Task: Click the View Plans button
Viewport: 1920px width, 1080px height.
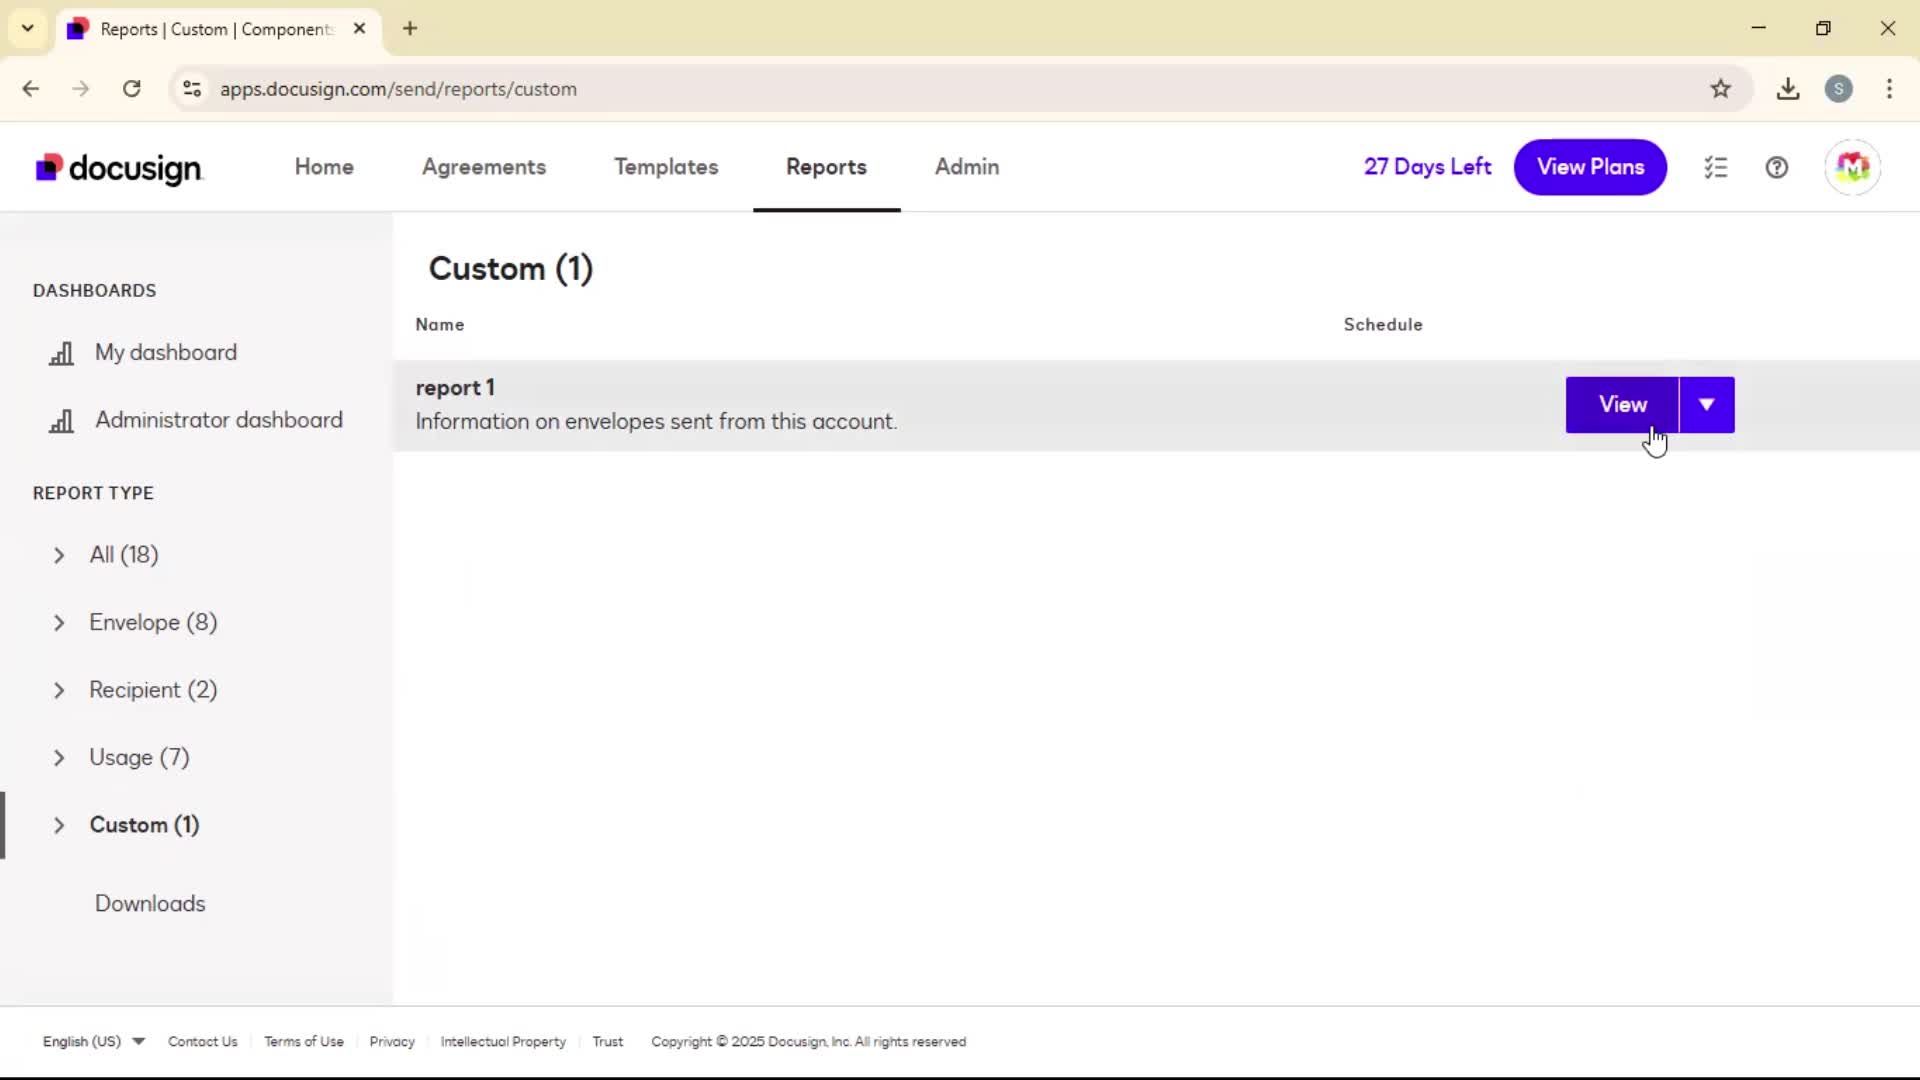Action: tap(1590, 167)
